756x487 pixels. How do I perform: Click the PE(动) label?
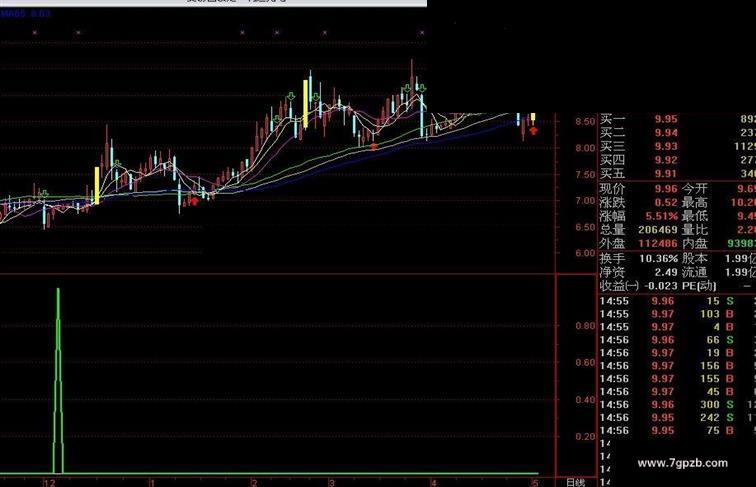click(699, 286)
